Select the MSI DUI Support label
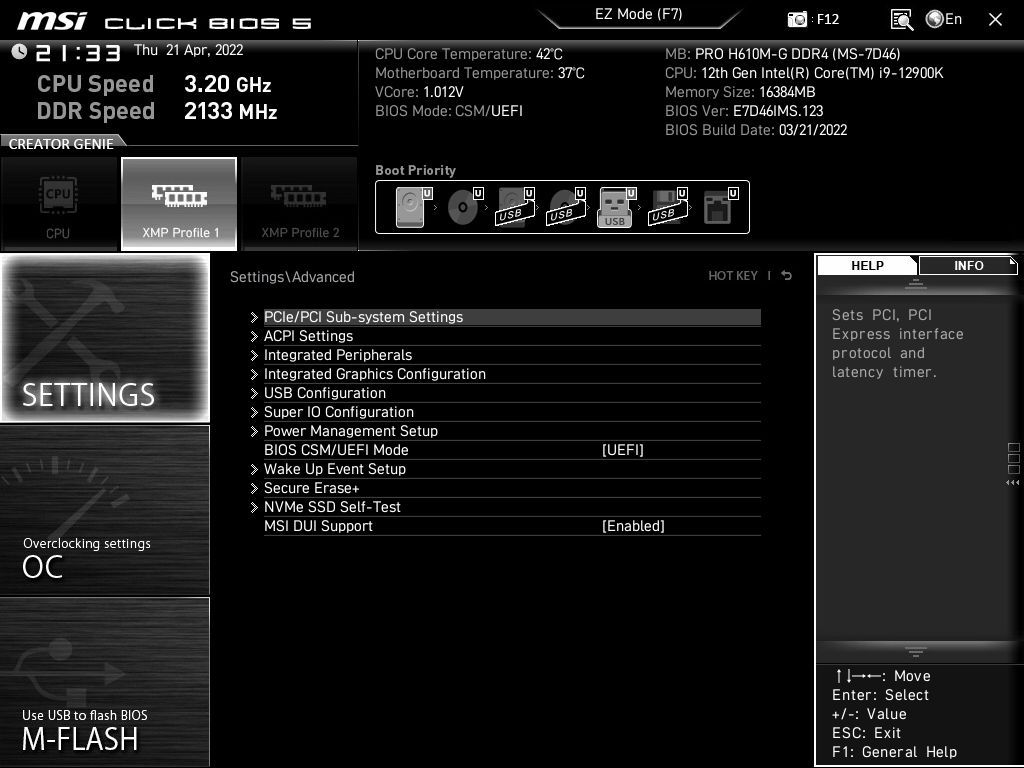This screenshot has width=1024, height=768. point(318,526)
